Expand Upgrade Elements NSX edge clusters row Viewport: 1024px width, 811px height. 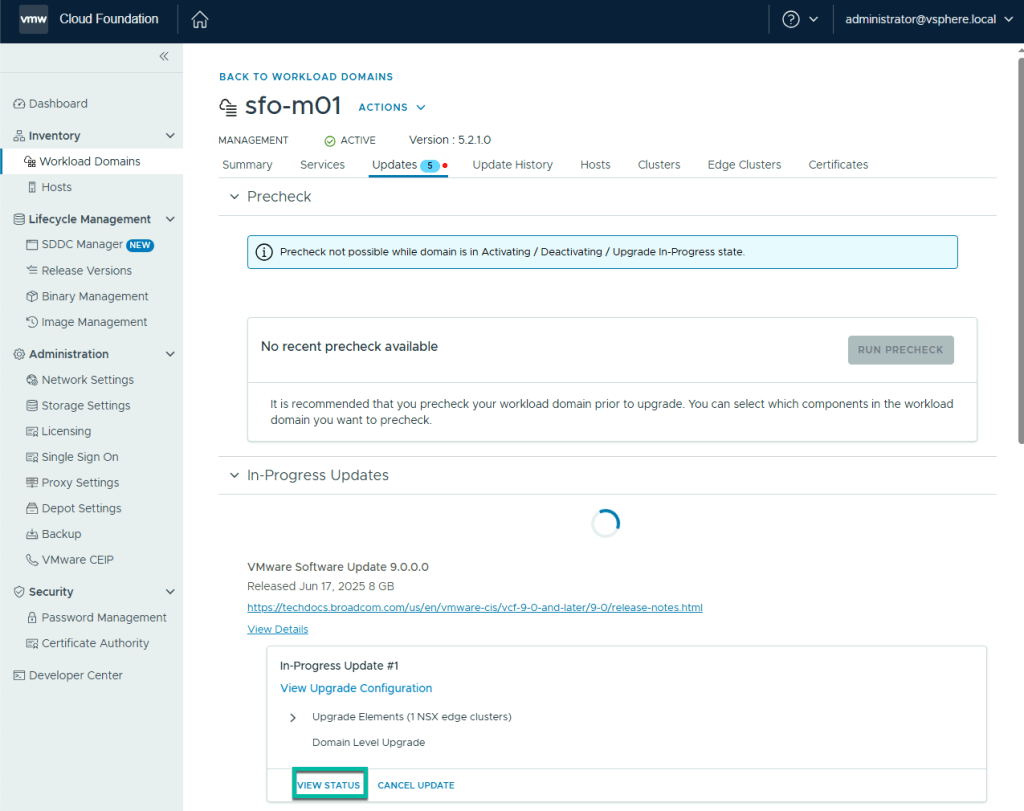pos(293,718)
